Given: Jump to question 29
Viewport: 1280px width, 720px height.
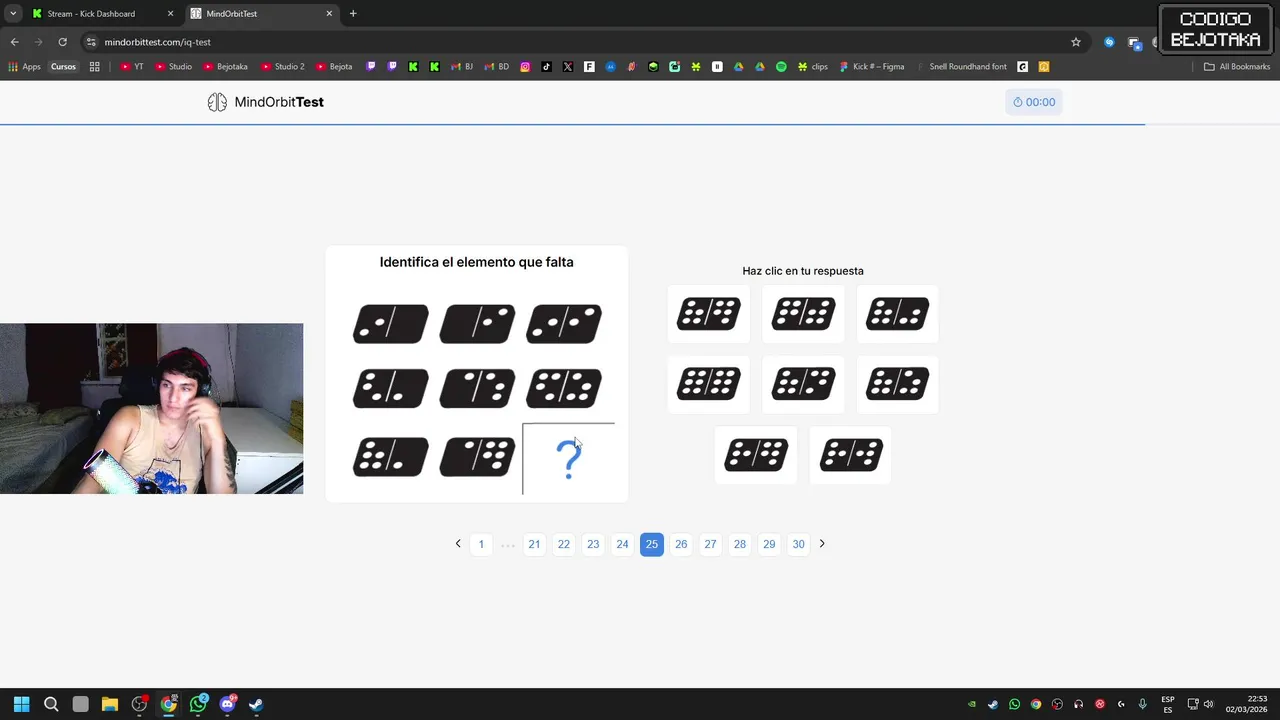Looking at the screenshot, I should (769, 544).
